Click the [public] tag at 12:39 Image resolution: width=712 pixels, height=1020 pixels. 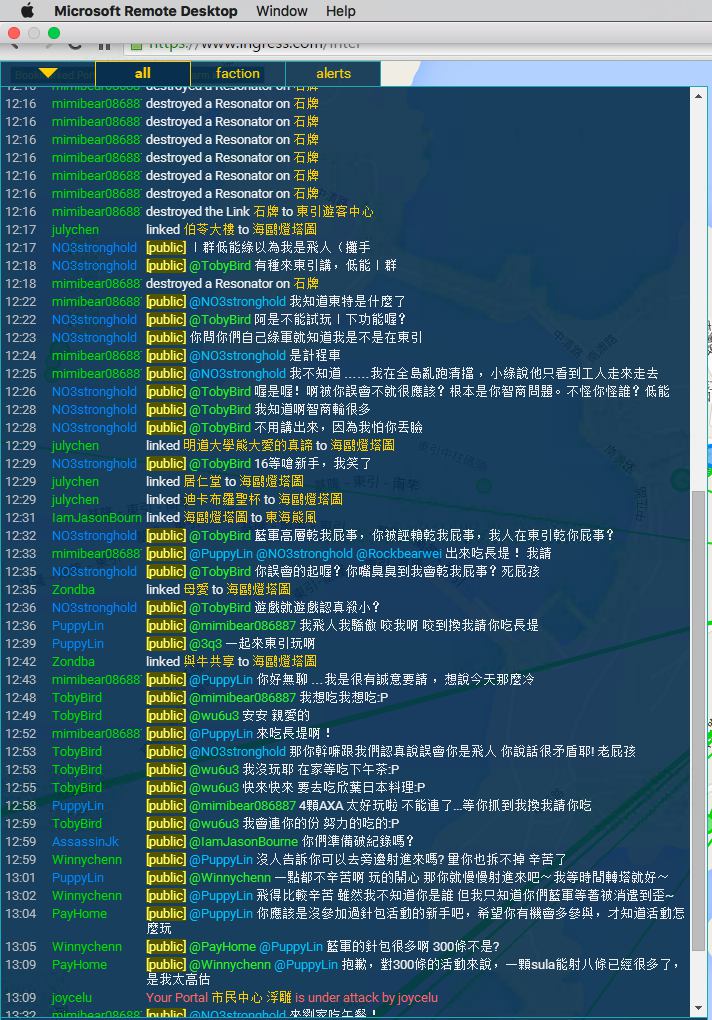click(166, 643)
